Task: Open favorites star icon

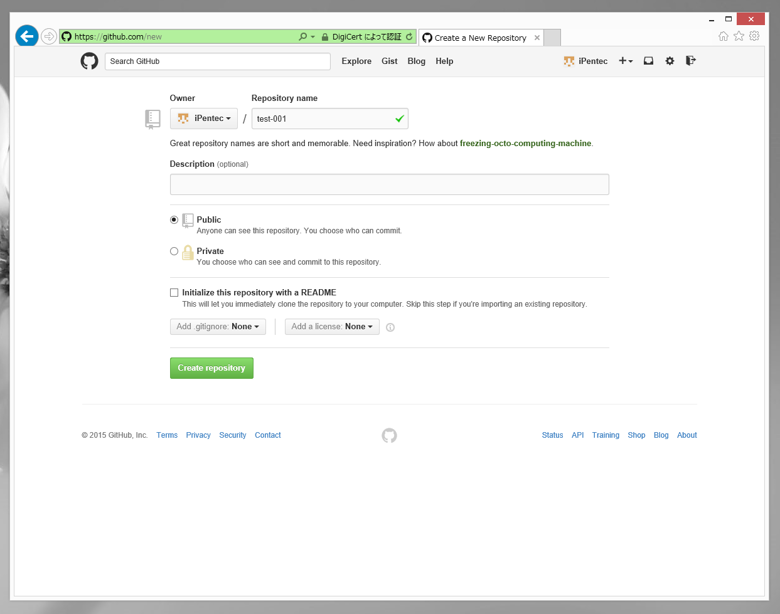Action: [x=739, y=36]
